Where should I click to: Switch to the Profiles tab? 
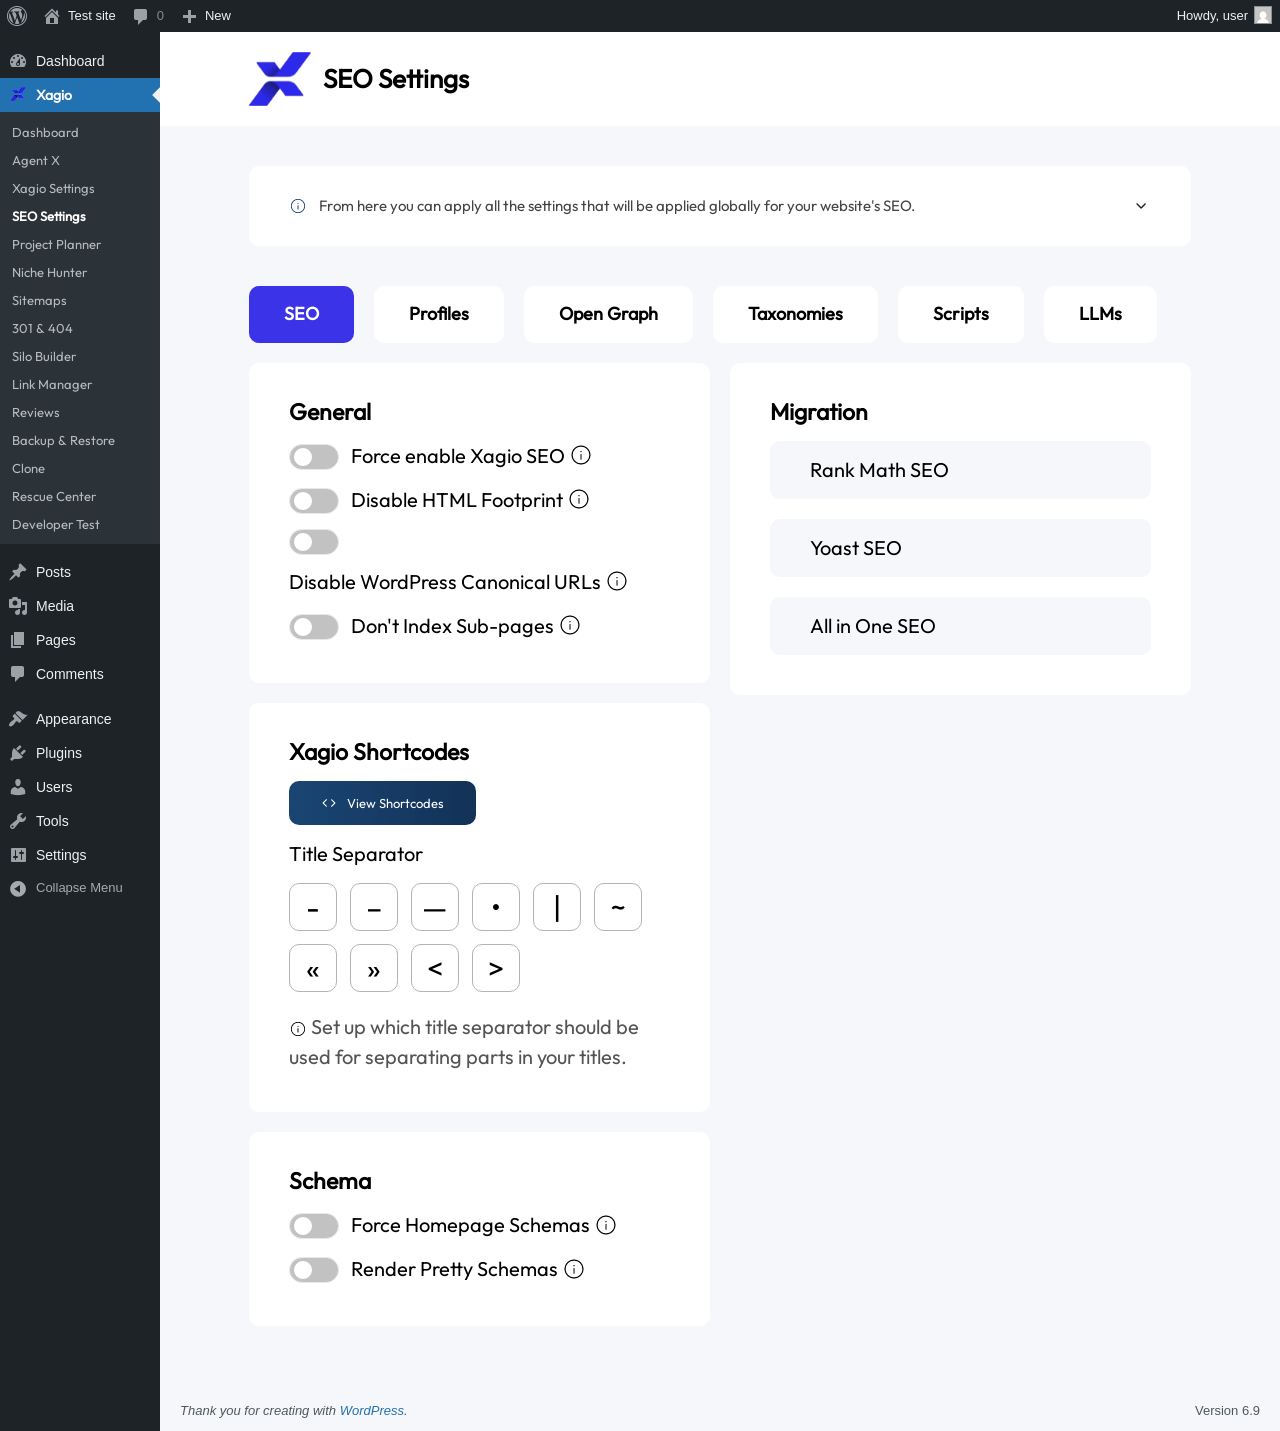coord(439,314)
